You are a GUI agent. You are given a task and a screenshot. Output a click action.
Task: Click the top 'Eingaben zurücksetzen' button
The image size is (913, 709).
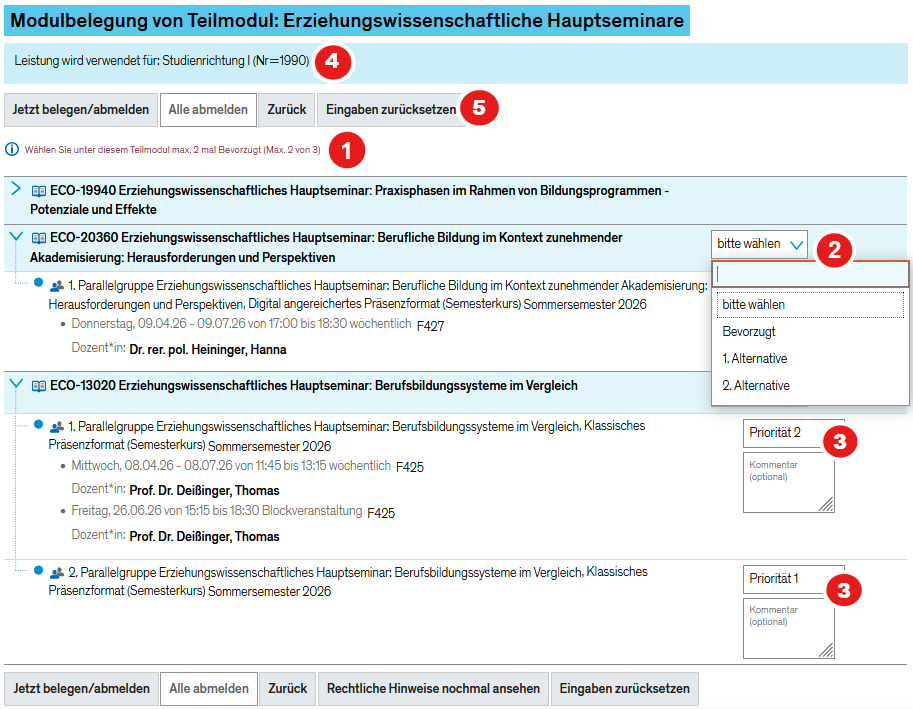coord(390,110)
